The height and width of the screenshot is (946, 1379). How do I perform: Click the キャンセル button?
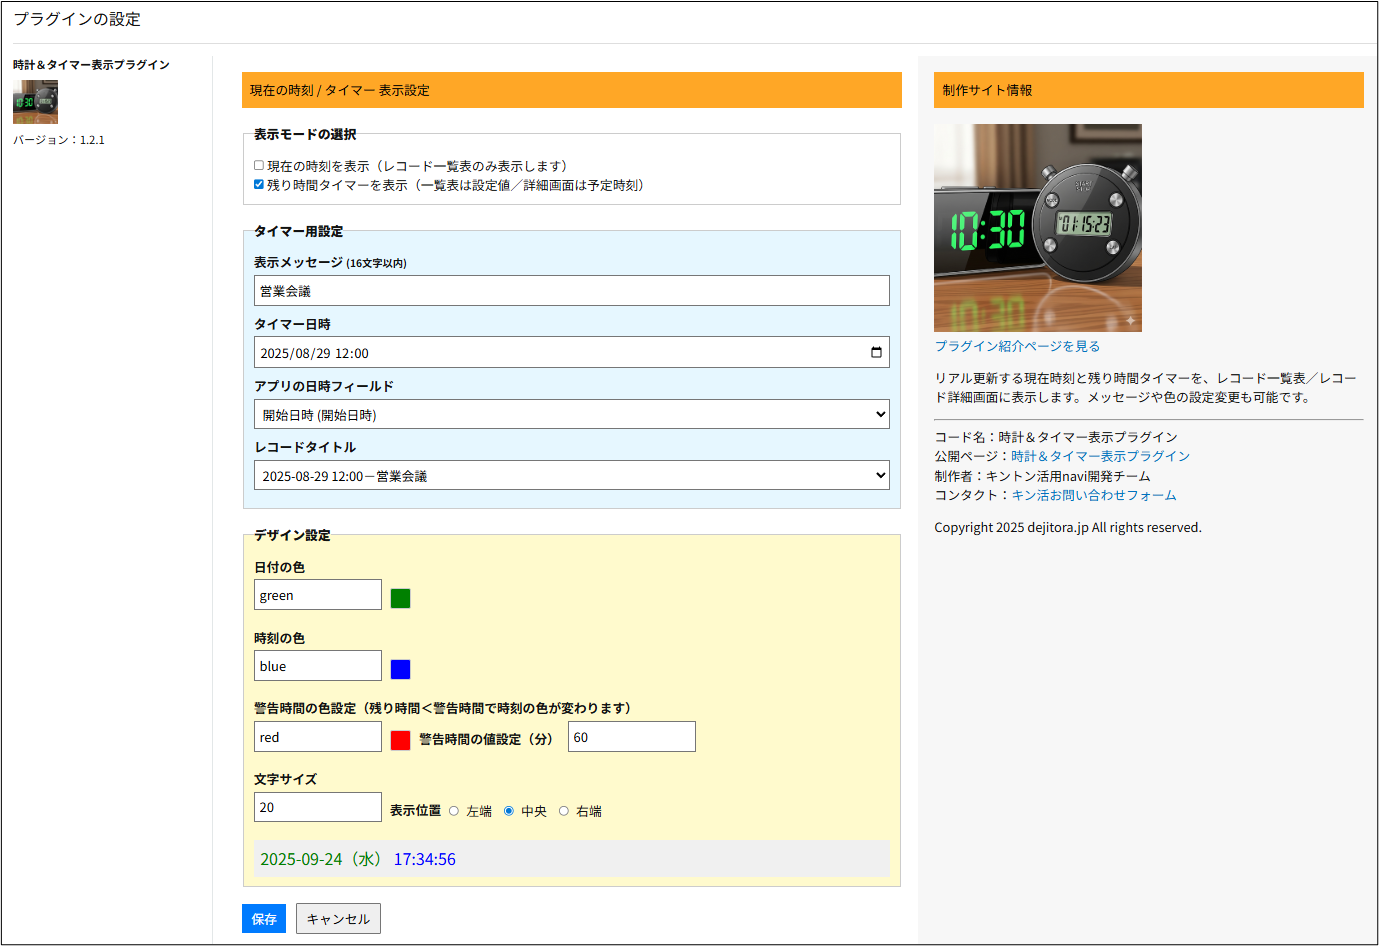(338, 919)
